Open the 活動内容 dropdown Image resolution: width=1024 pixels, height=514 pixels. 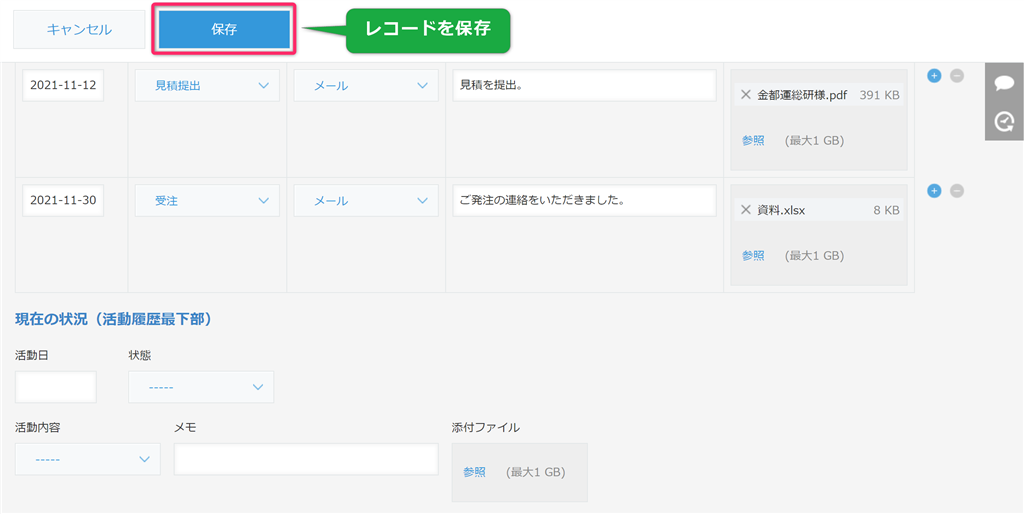[x=88, y=459]
